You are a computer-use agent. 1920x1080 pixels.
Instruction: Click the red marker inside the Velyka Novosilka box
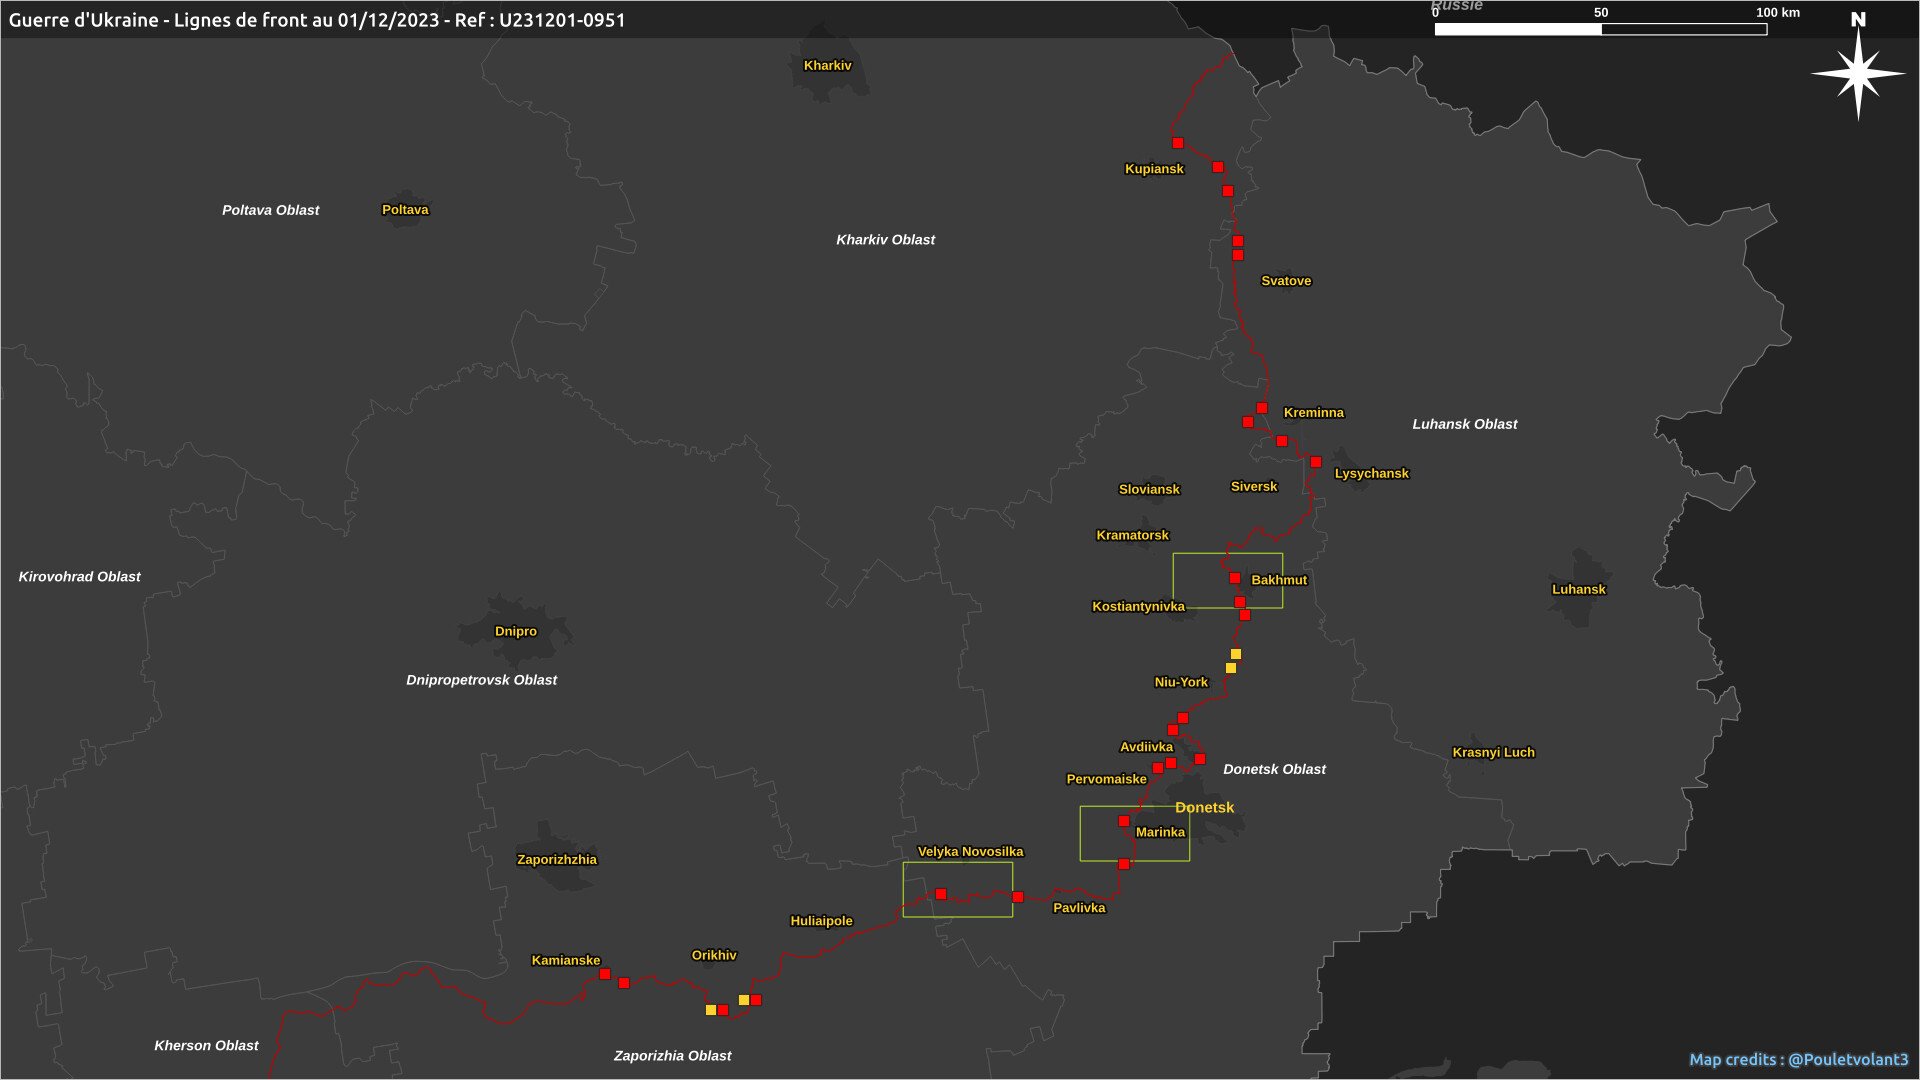click(x=941, y=894)
